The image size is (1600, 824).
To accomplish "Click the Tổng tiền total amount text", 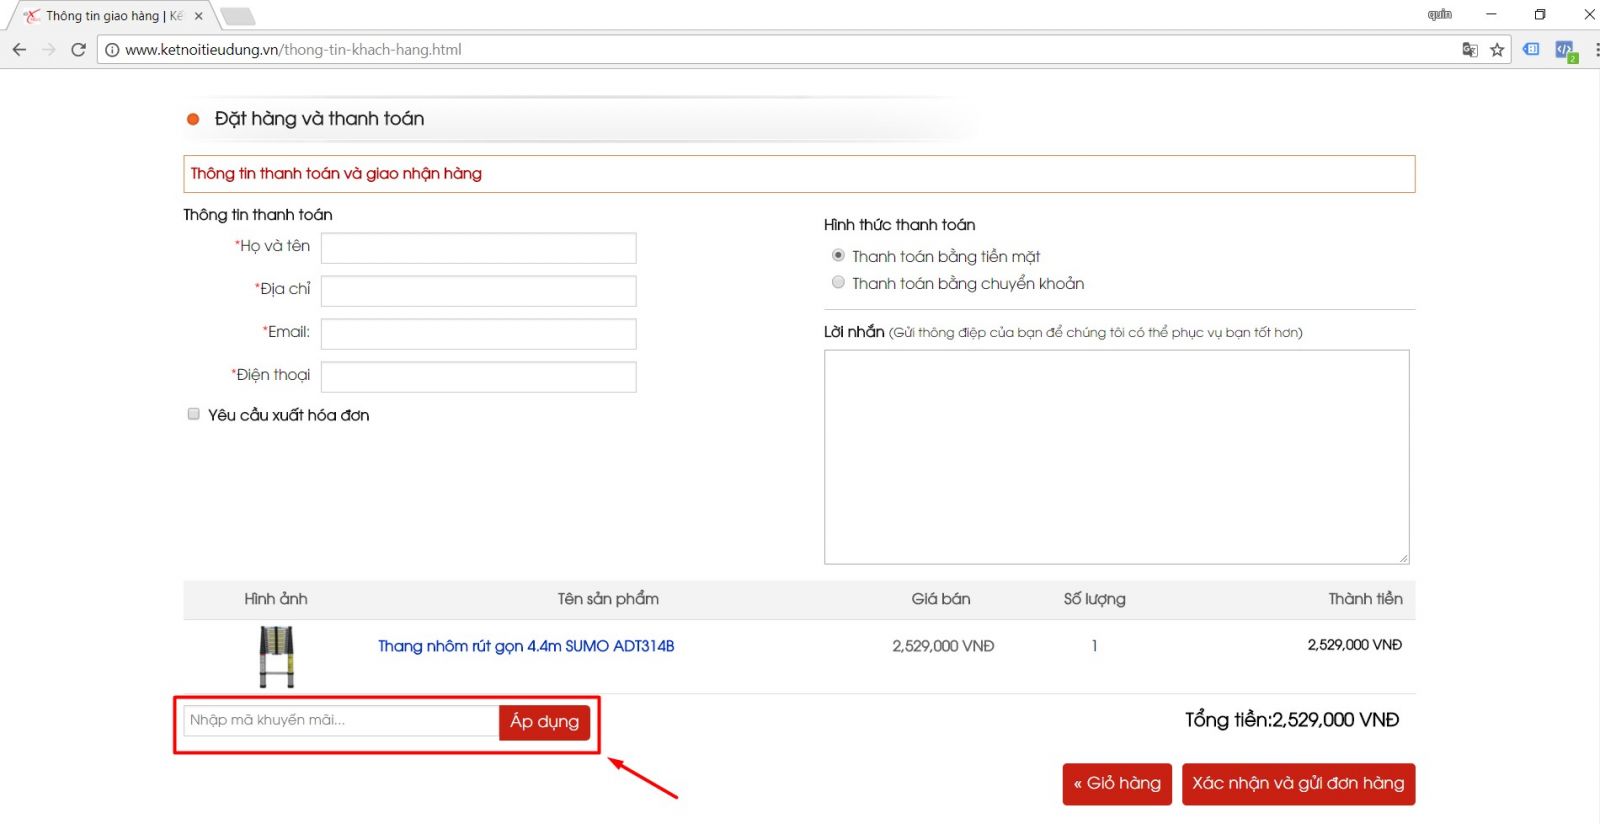I will (1292, 720).
